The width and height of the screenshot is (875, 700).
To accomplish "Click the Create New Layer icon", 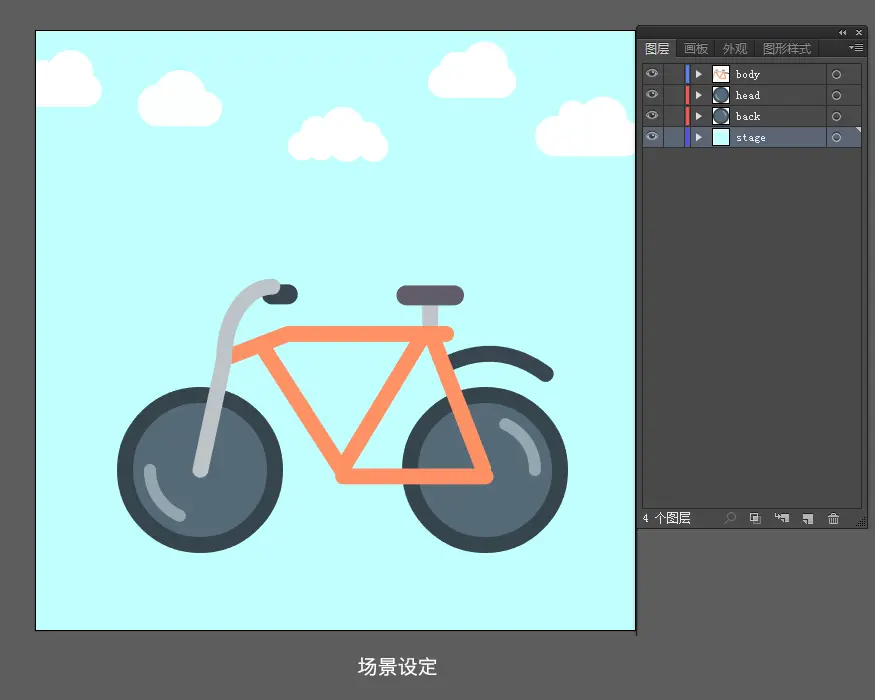I will pos(807,519).
